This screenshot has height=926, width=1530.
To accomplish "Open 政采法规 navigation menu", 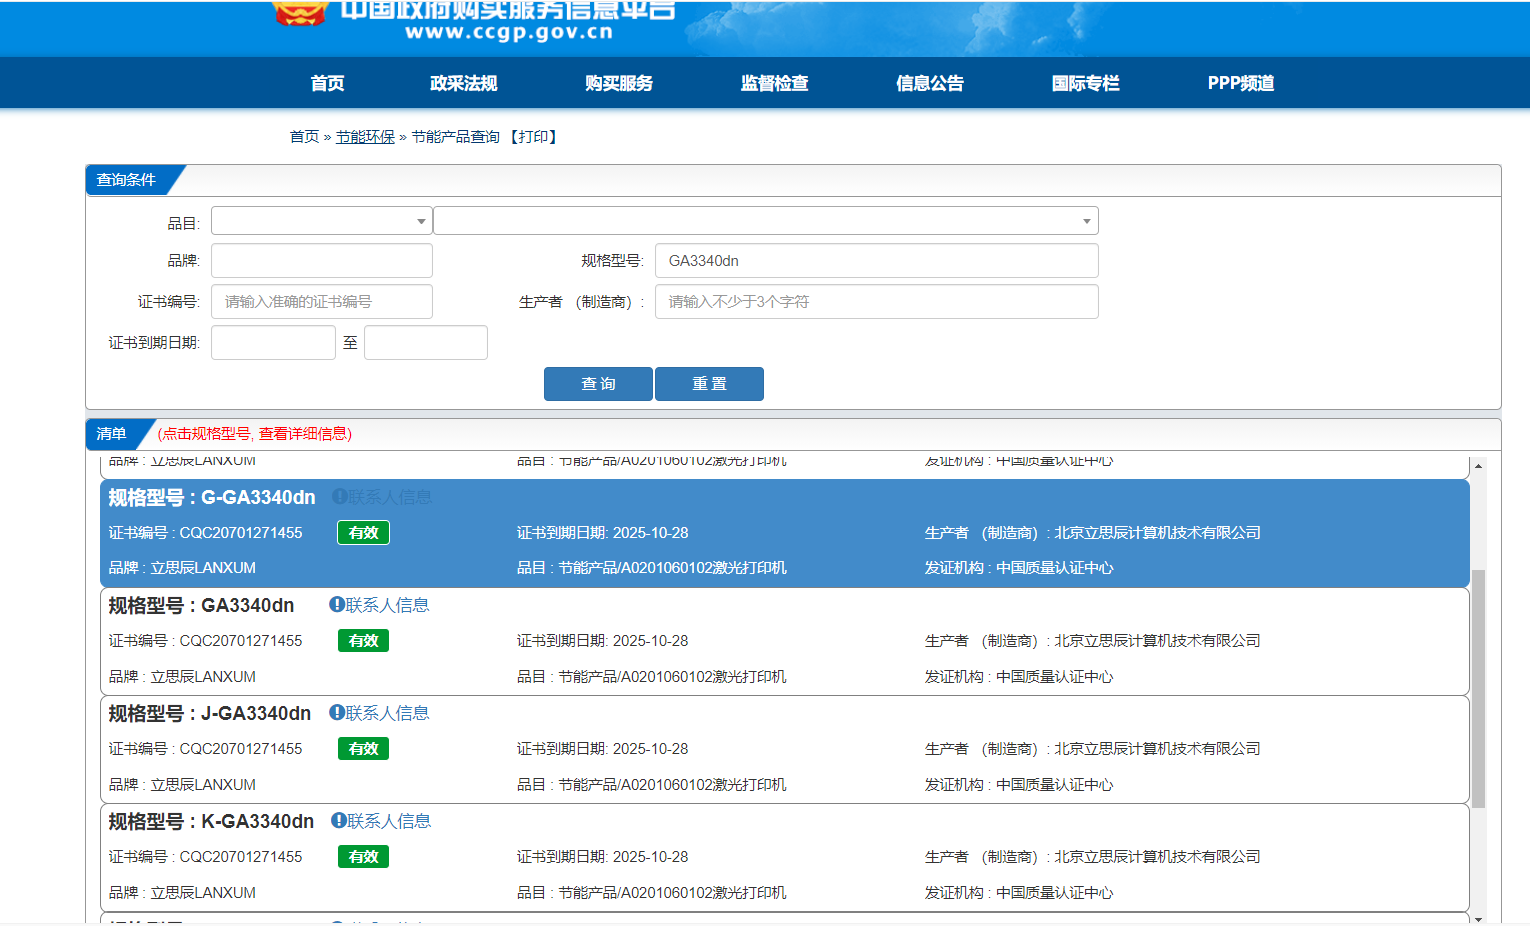I will (x=464, y=83).
